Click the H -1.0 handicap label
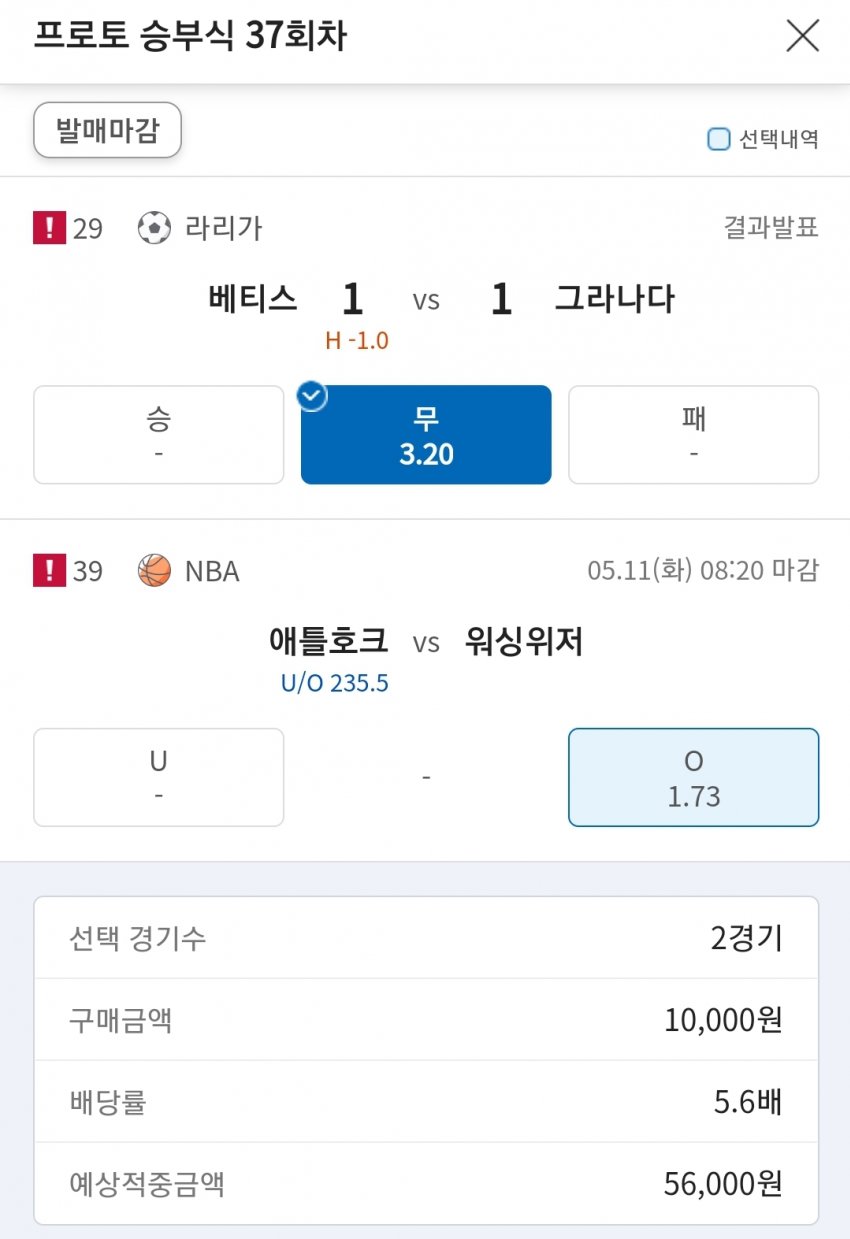The height and width of the screenshot is (1239, 850). (357, 341)
